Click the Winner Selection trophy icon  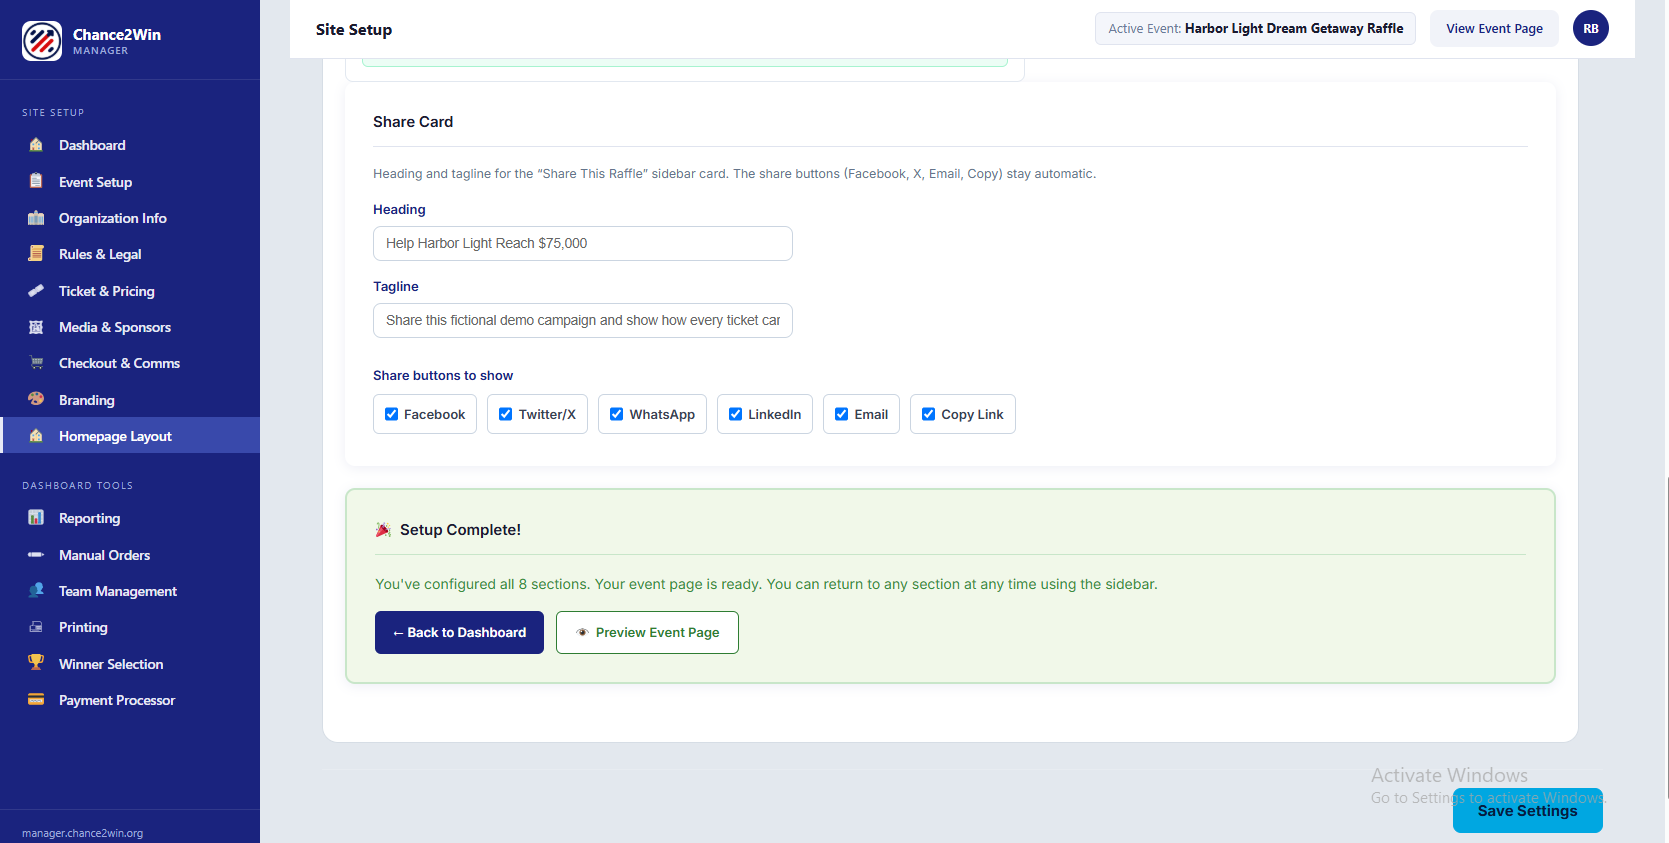pyautogui.click(x=36, y=663)
